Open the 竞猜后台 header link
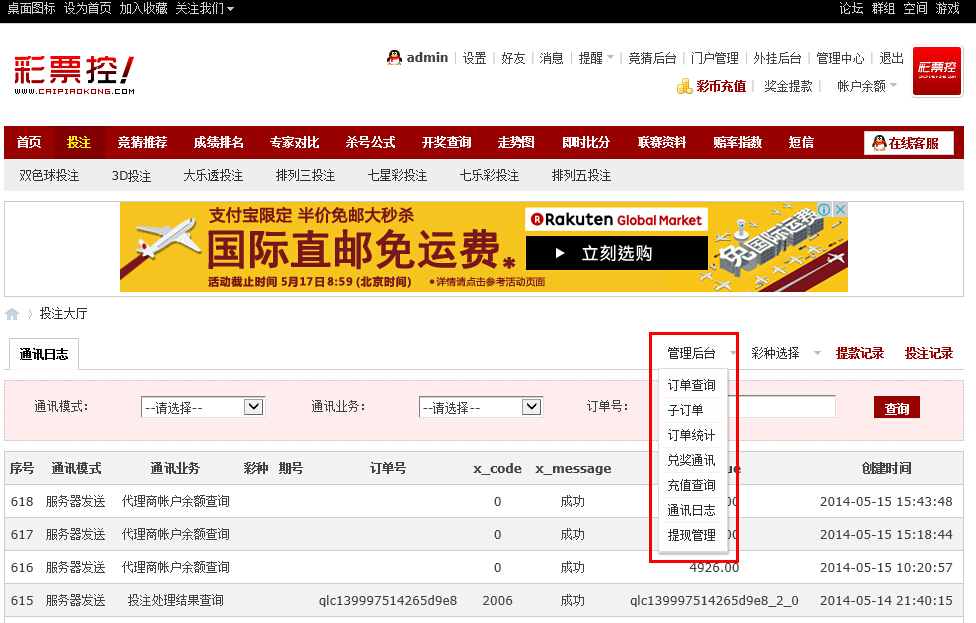Screen dimensions: 976x623 point(652,58)
